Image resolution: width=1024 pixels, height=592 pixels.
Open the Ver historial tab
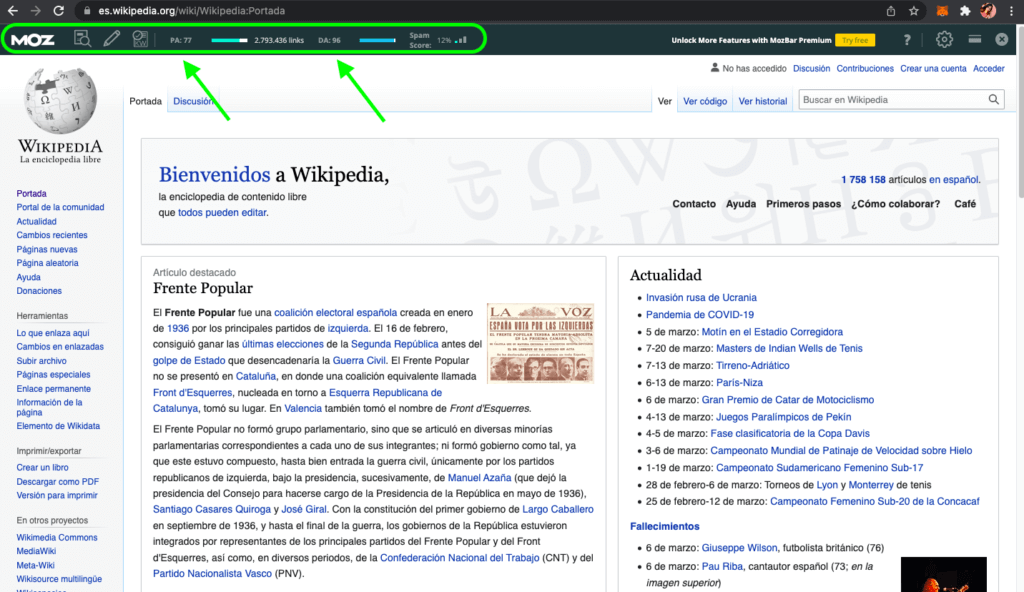pyautogui.click(x=762, y=101)
